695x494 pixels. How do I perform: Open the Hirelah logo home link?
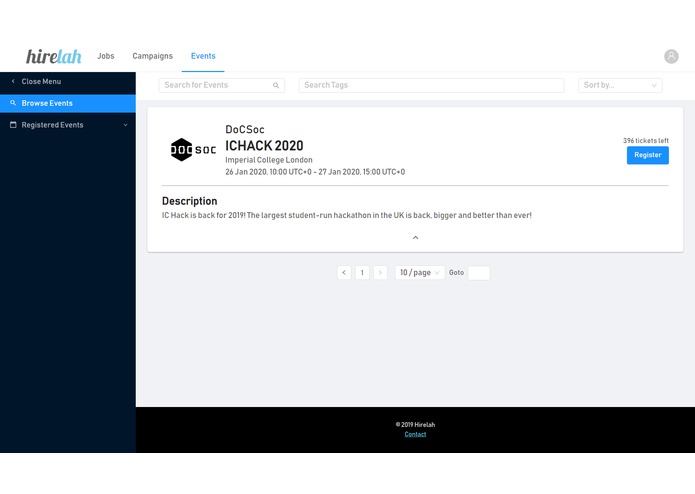click(54, 56)
